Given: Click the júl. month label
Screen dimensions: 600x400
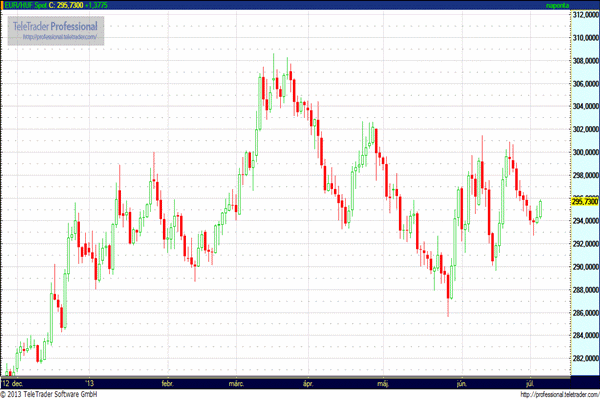Looking at the screenshot, I should pos(530,382).
